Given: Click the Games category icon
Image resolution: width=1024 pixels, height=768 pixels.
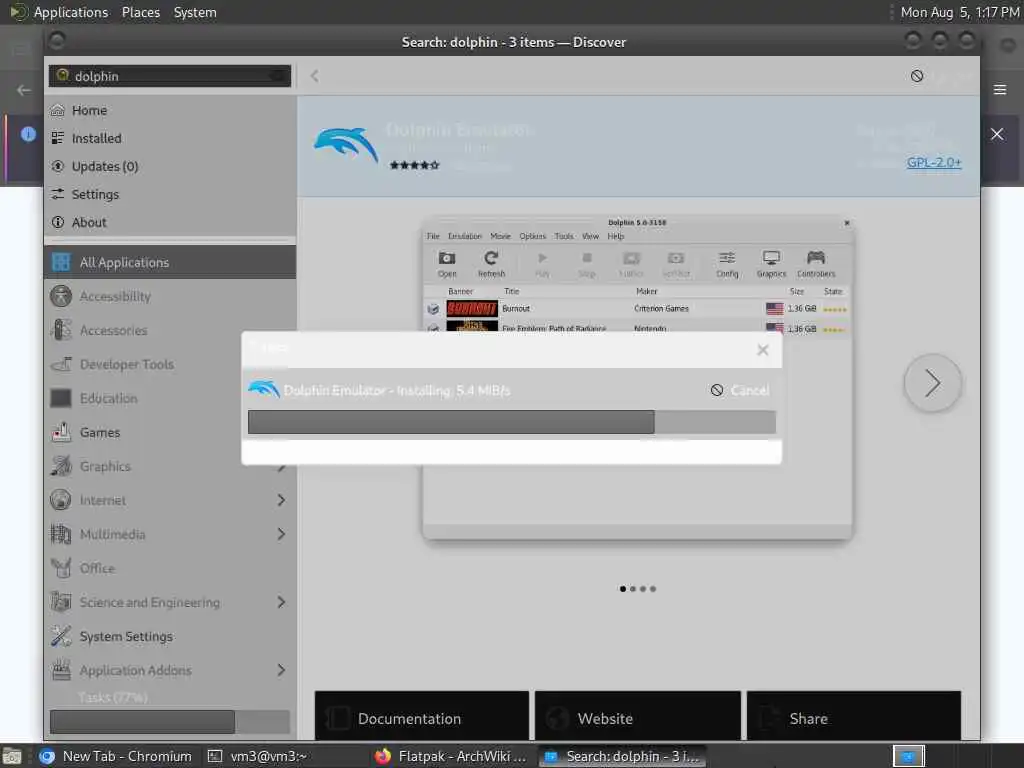Looking at the screenshot, I should 61,432.
